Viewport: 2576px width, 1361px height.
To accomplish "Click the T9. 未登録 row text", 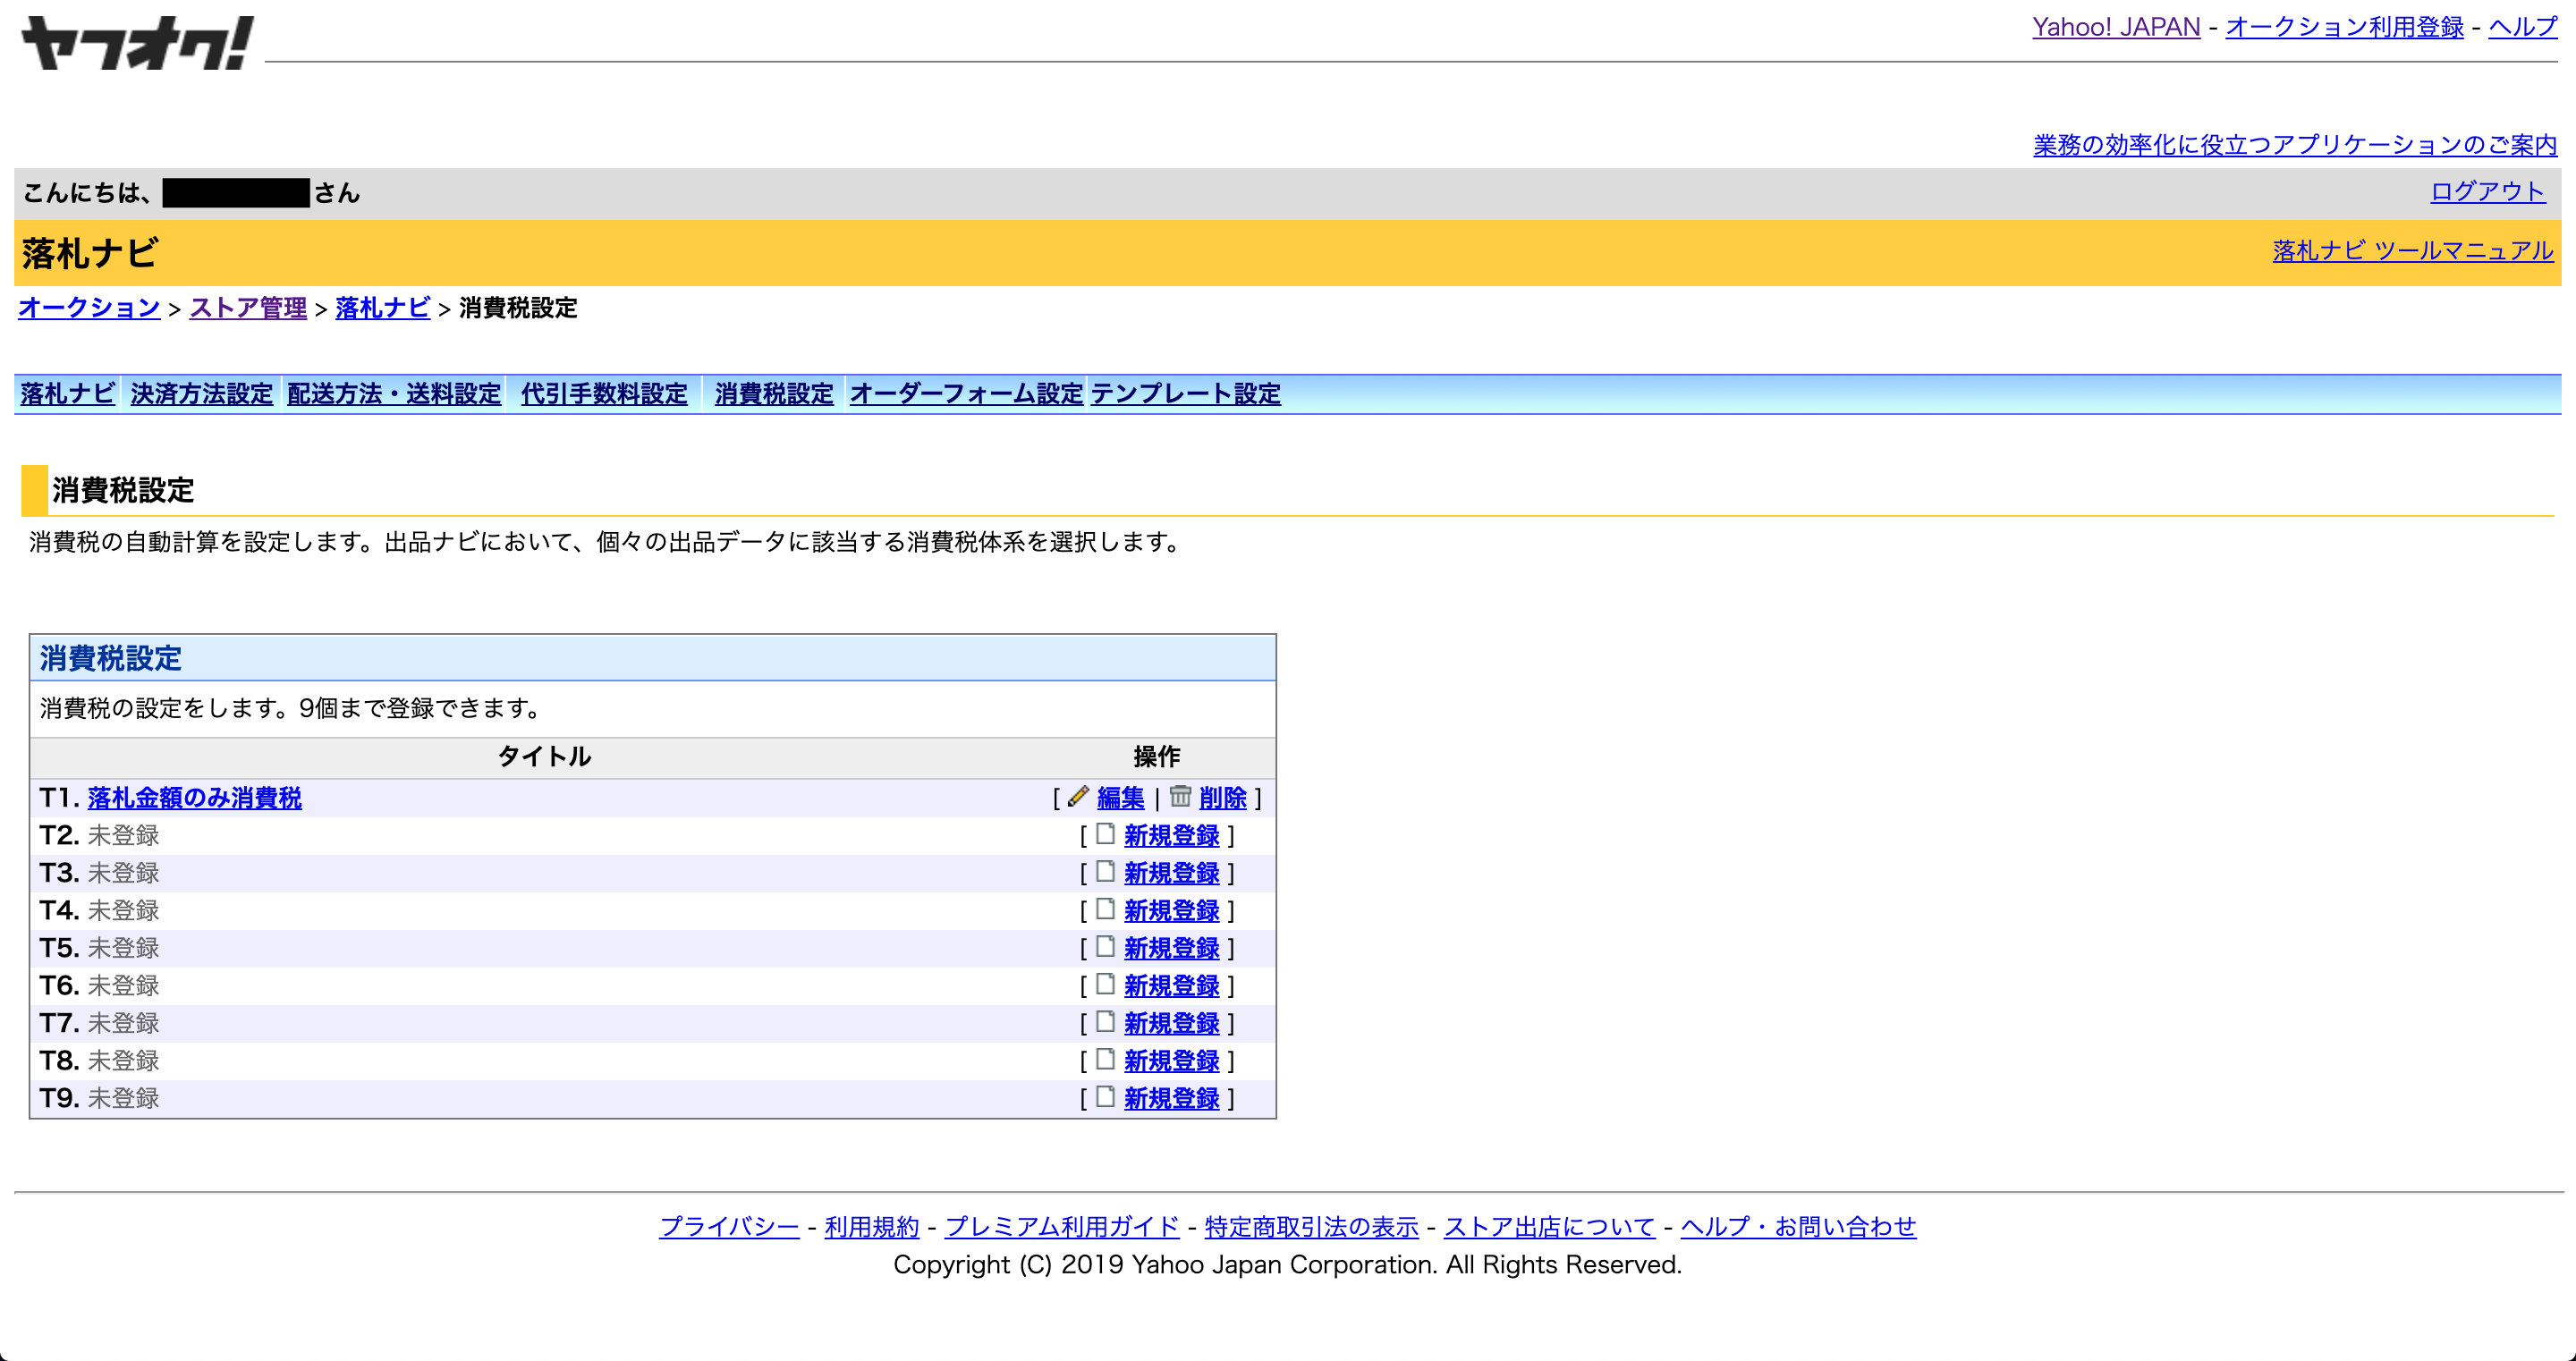I will (99, 1098).
